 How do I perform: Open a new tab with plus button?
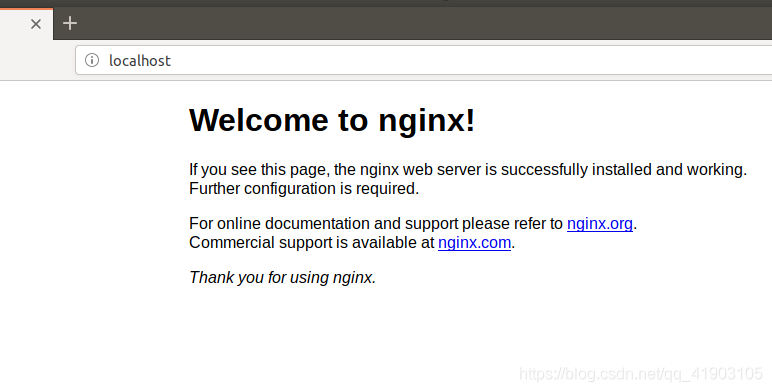coord(70,23)
